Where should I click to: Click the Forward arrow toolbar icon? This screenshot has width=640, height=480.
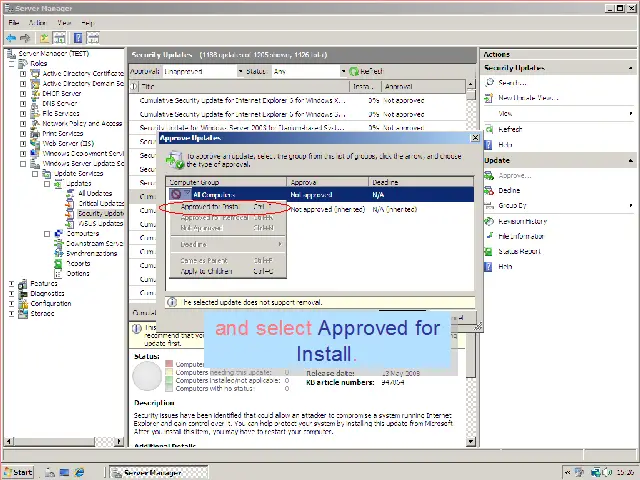click(25, 38)
